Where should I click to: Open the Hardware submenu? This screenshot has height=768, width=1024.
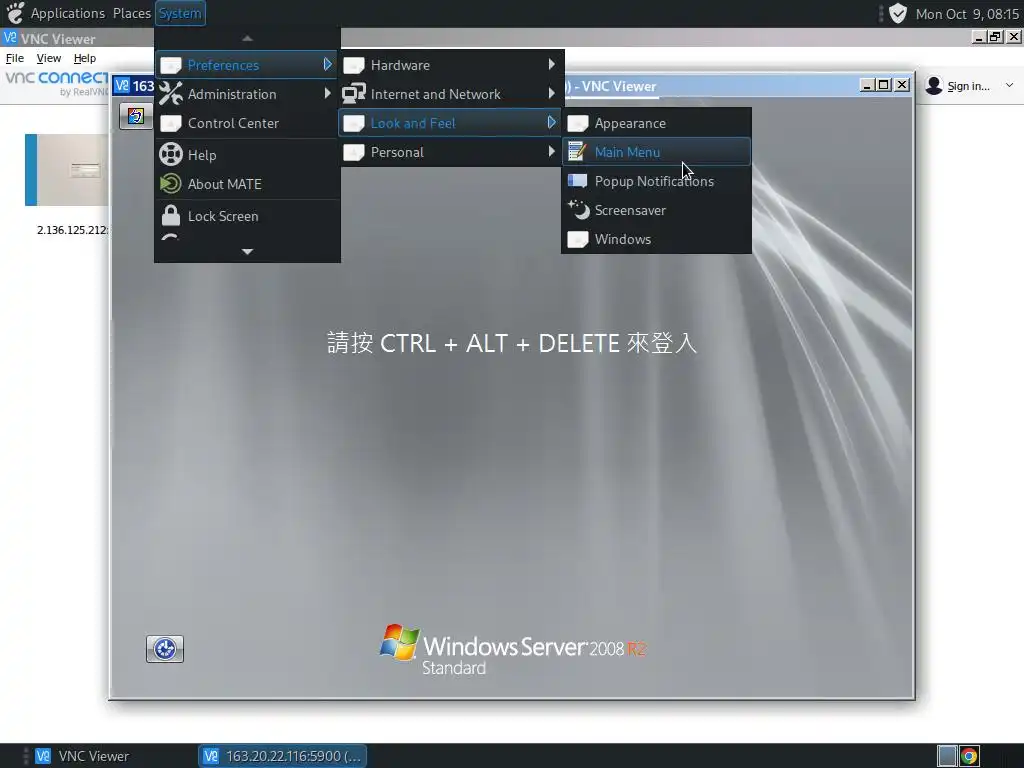451,65
